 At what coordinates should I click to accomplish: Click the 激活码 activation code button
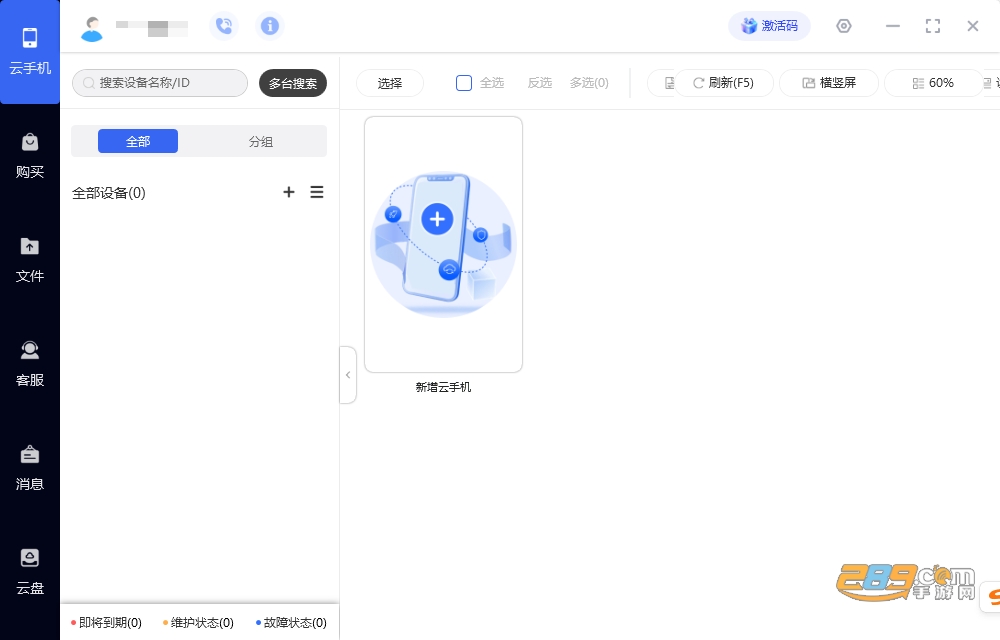point(770,26)
